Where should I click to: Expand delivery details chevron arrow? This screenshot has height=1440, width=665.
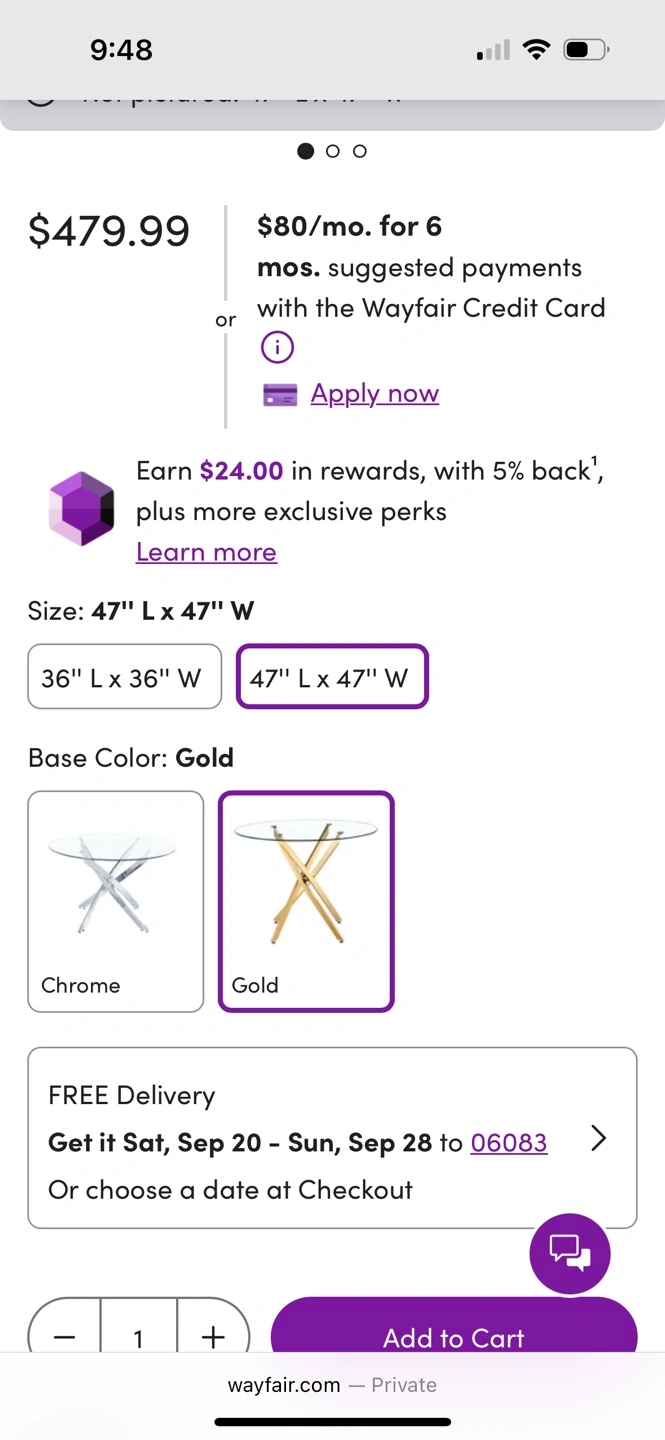coord(598,1138)
